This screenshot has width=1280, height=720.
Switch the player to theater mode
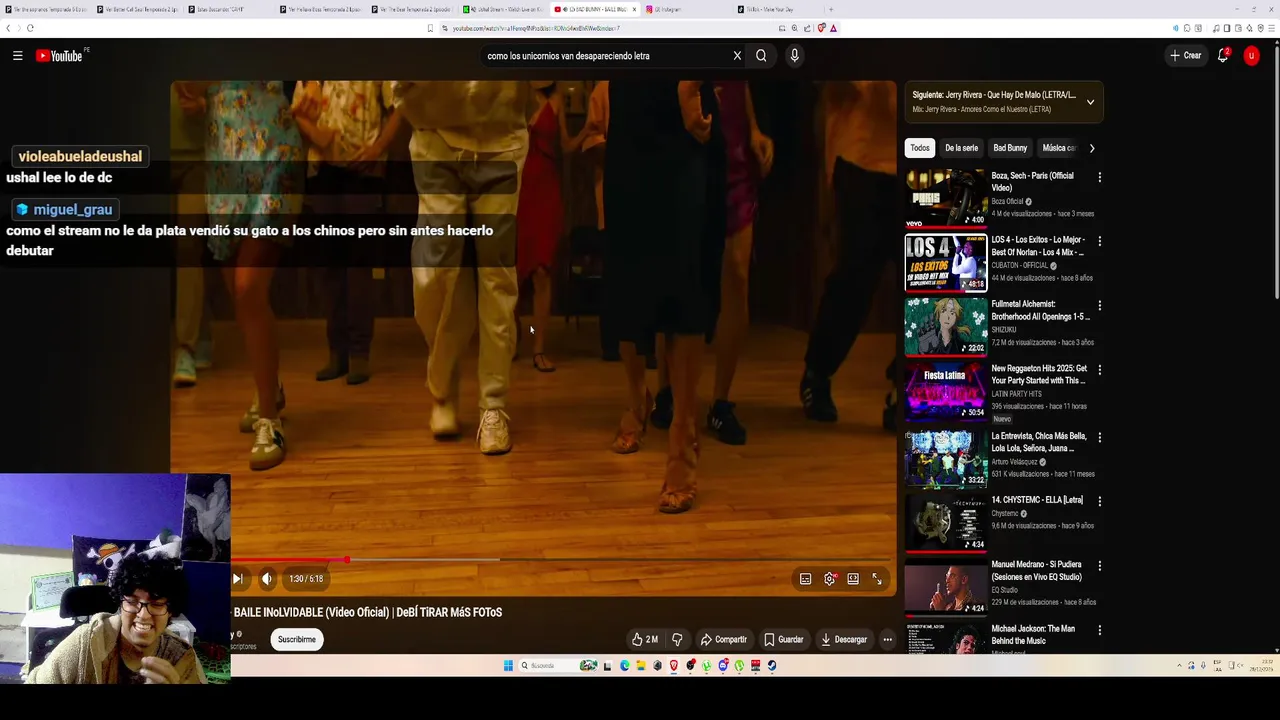click(x=853, y=579)
